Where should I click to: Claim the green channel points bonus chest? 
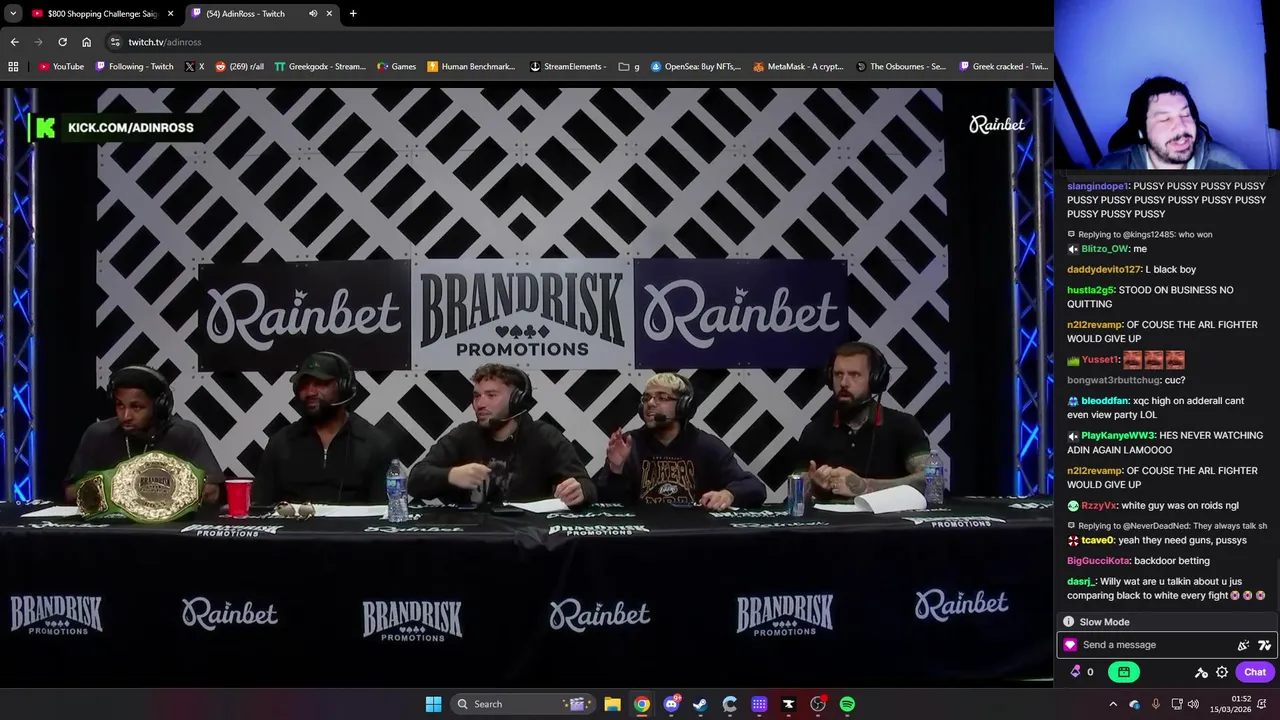pos(1124,672)
